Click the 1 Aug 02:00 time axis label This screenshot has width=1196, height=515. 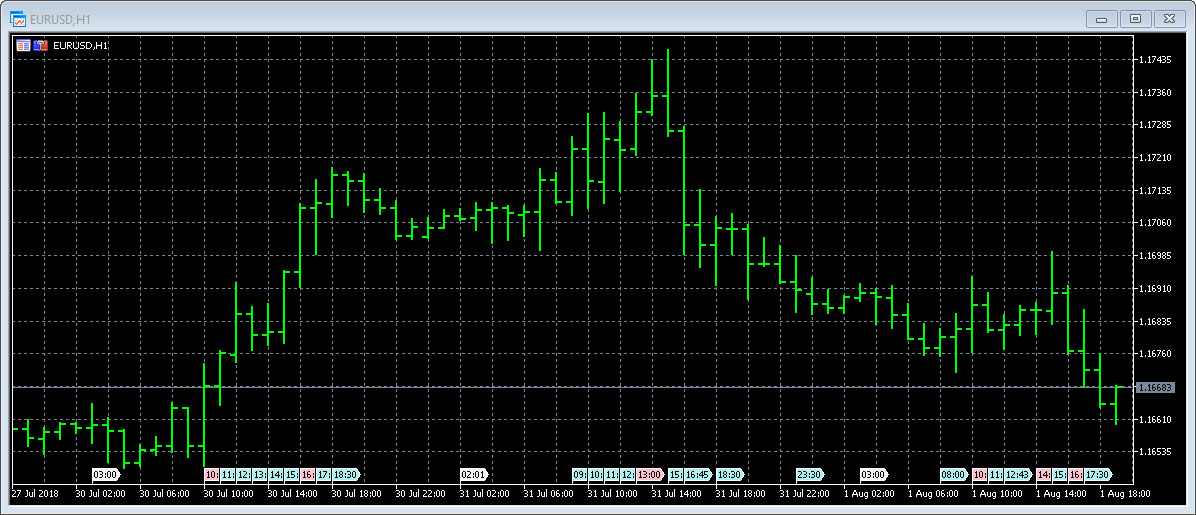point(869,494)
